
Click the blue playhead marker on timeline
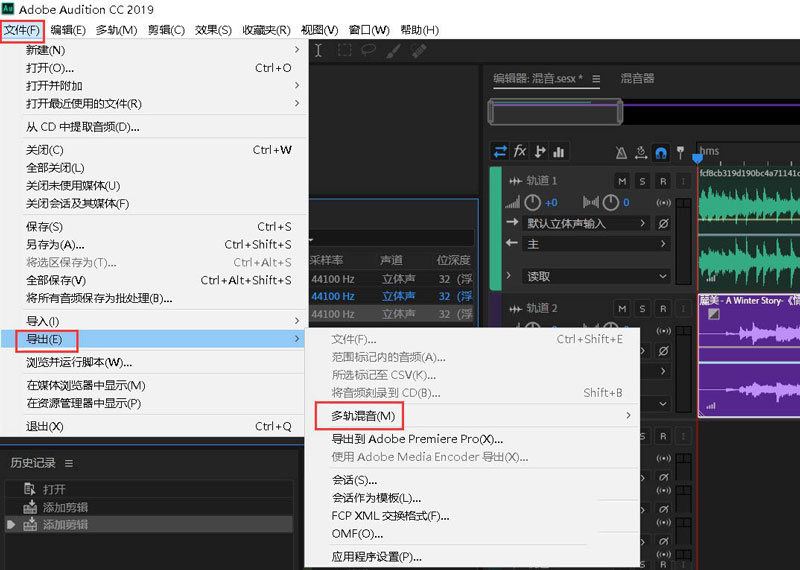pos(697,158)
